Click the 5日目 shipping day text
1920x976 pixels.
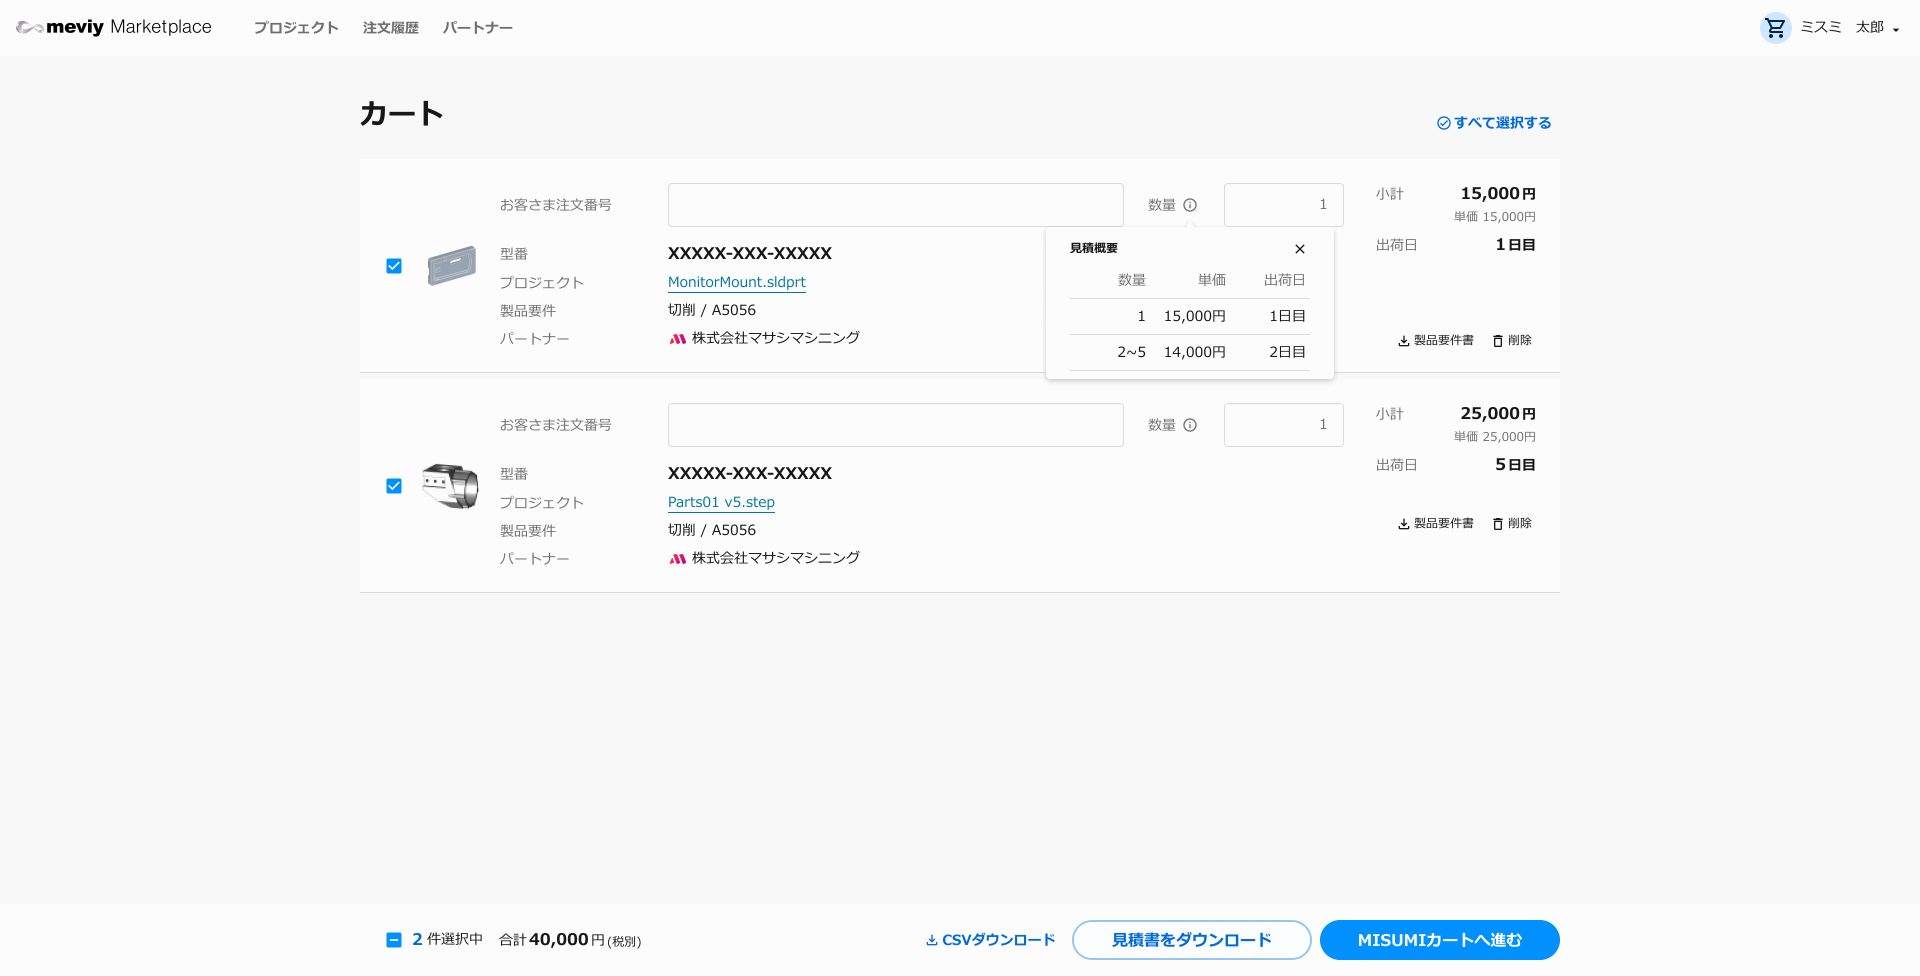tap(1515, 465)
